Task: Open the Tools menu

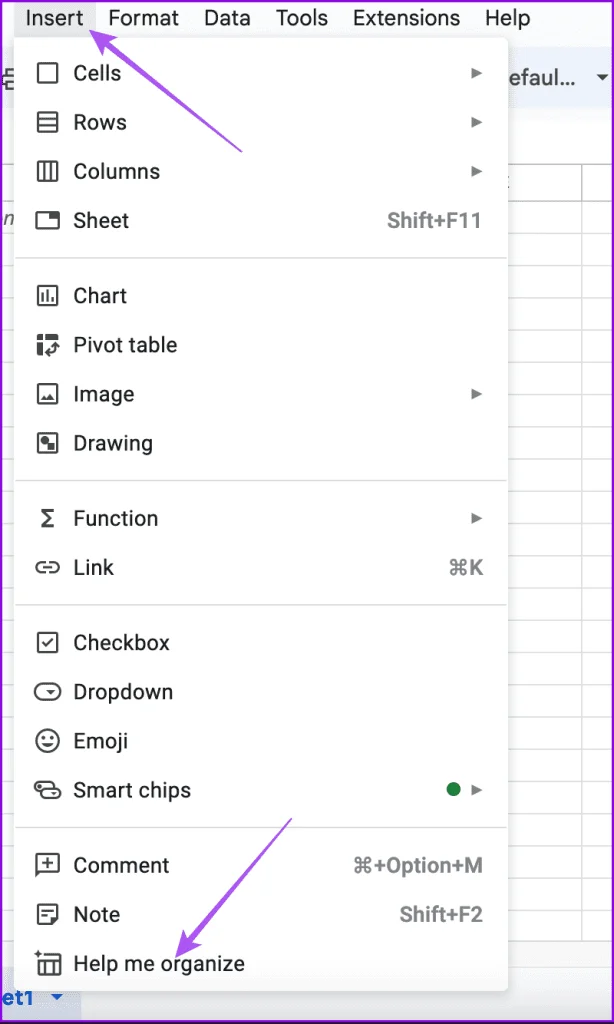Action: pyautogui.click(x=302, y=18)
